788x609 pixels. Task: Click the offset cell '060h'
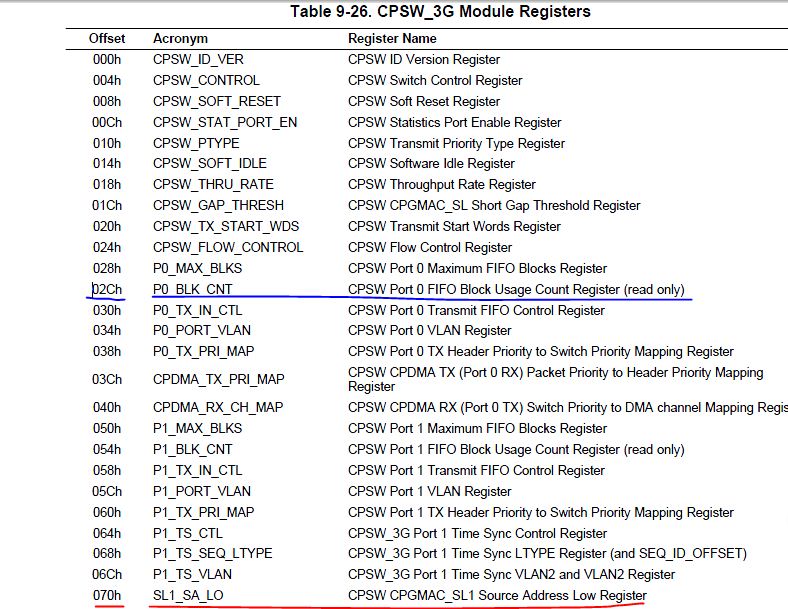(x=107, y=513)
